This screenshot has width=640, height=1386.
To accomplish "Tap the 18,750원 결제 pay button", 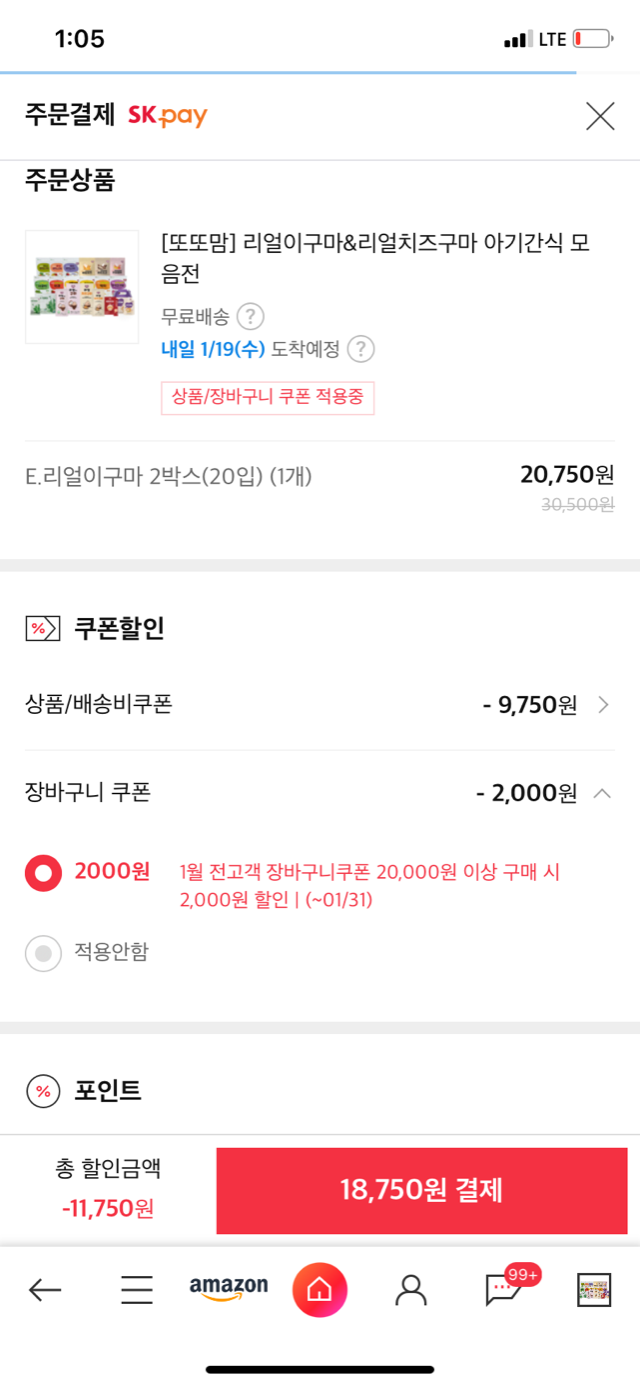I will pos(422,1190).
